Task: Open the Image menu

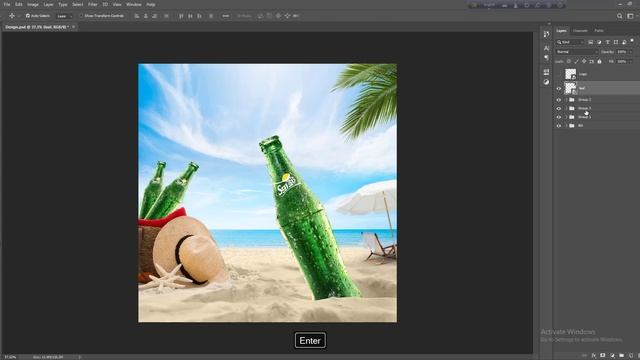Action: coord(33,4)
